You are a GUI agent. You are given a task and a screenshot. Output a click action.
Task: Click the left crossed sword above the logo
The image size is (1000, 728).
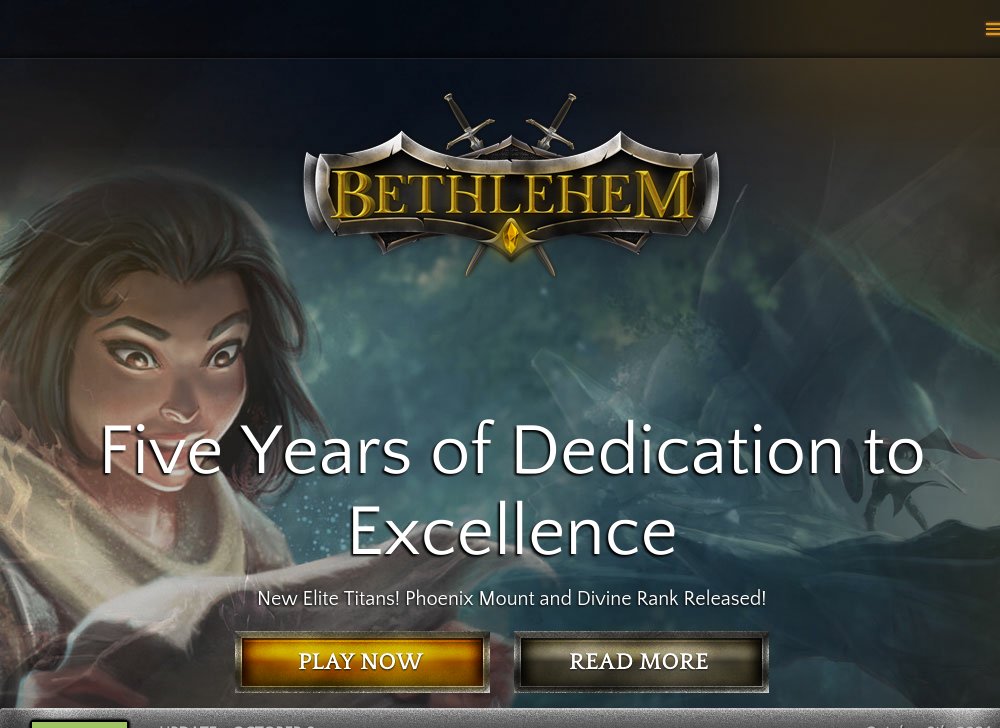[467, 121]
